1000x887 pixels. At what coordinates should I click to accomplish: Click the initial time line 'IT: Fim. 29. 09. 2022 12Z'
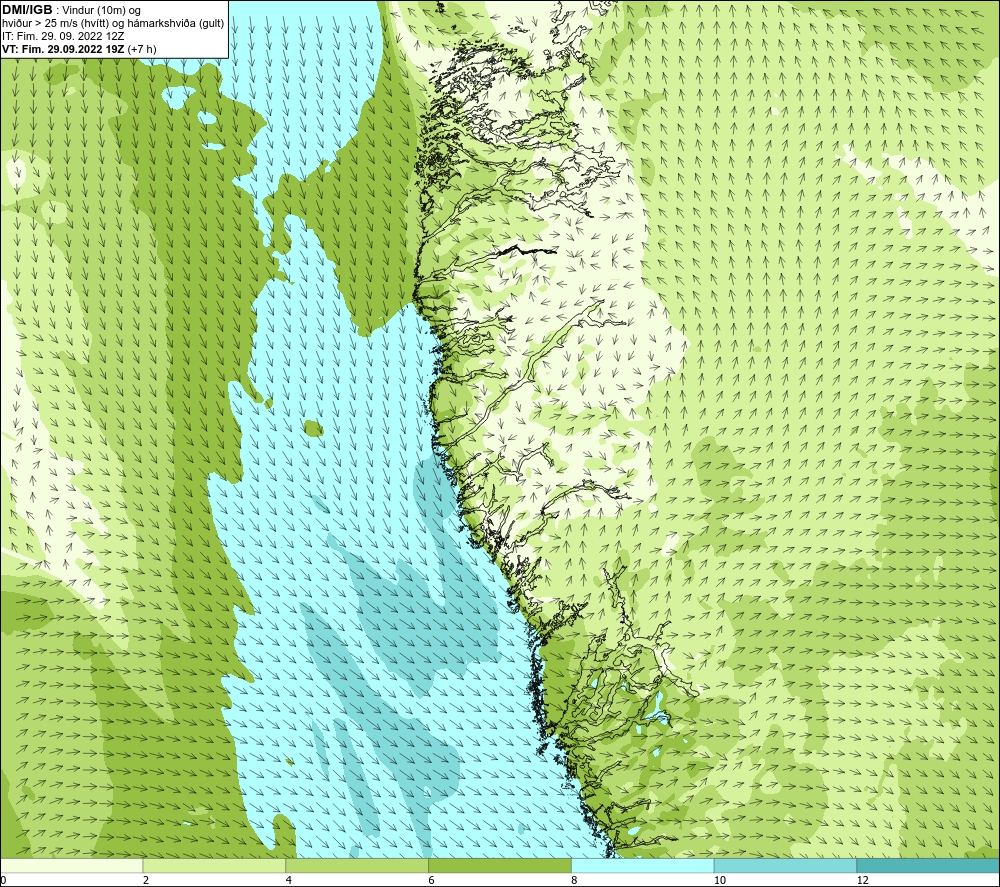pos(63,36)
